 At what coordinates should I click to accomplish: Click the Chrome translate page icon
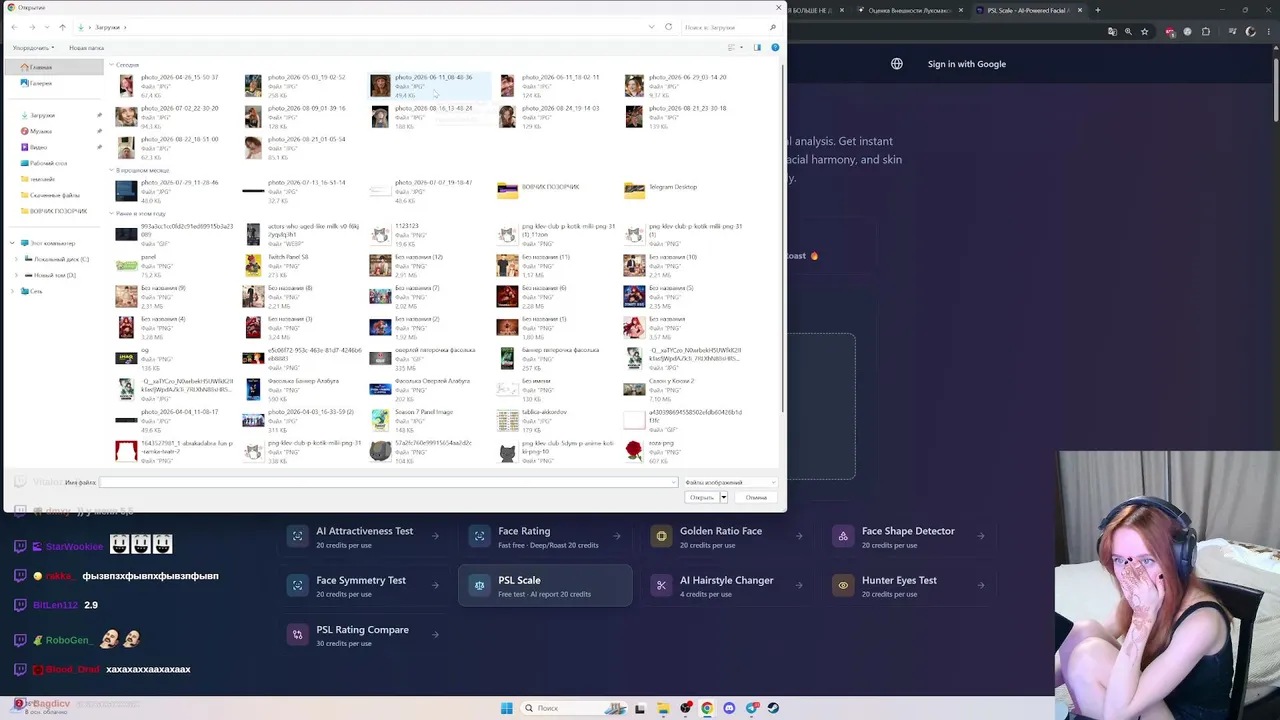point(1112,32)
